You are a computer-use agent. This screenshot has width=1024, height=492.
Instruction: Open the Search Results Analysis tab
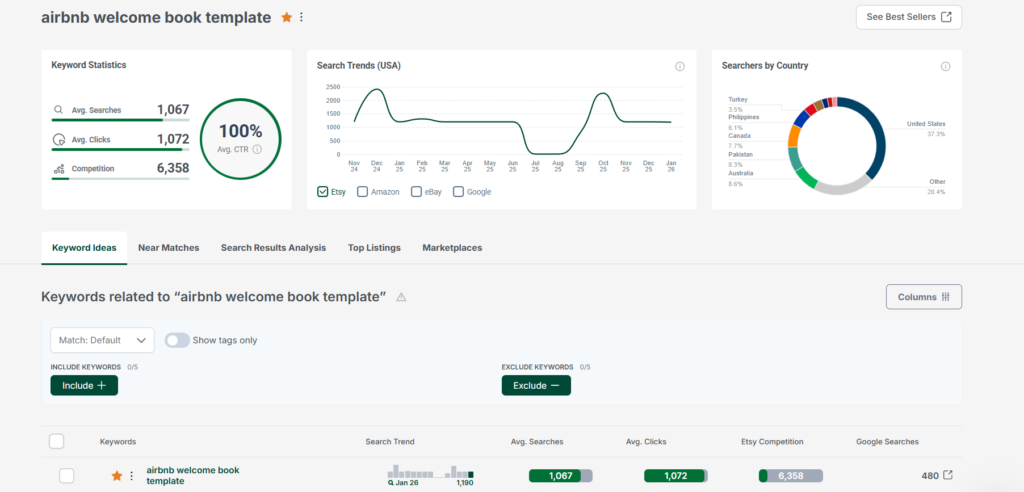click(x=273, y=247)
